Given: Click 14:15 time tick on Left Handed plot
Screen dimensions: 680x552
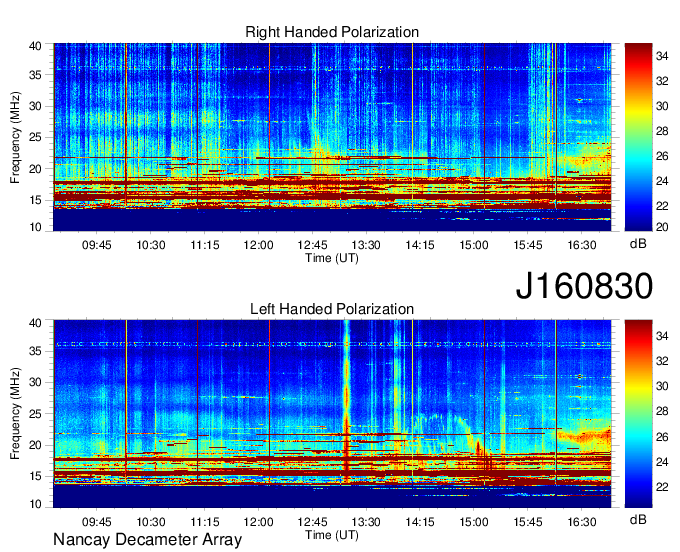Looking at the screenshot, I should click(x=420, y=522).
